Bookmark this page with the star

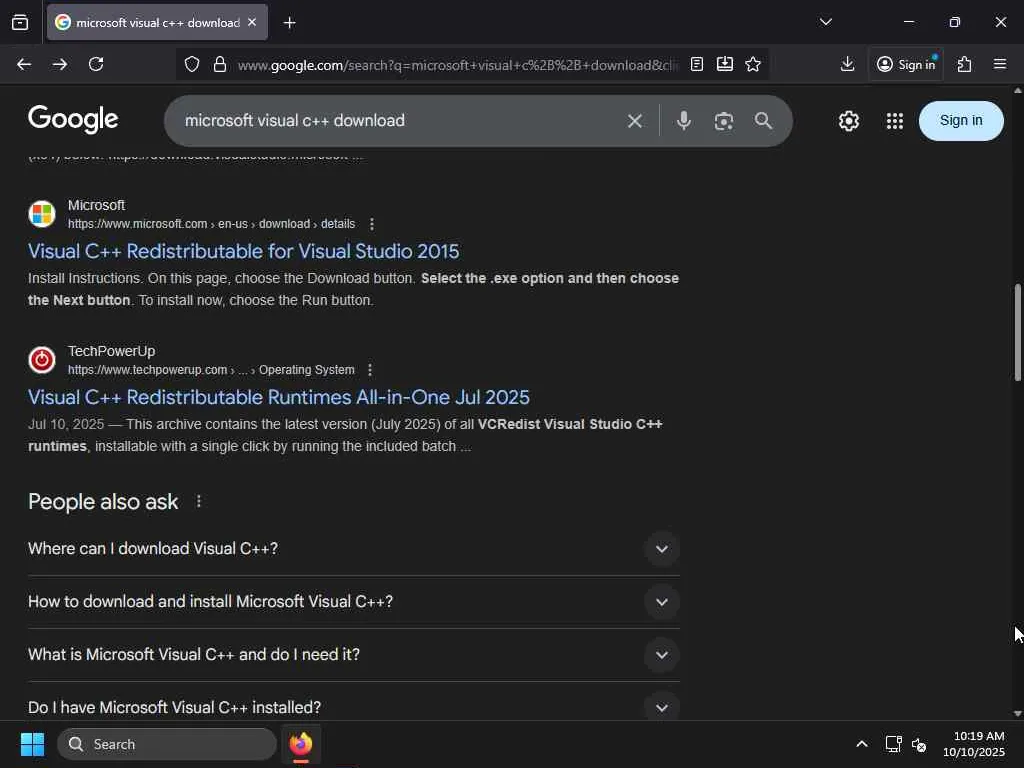(x=753, y=64)
